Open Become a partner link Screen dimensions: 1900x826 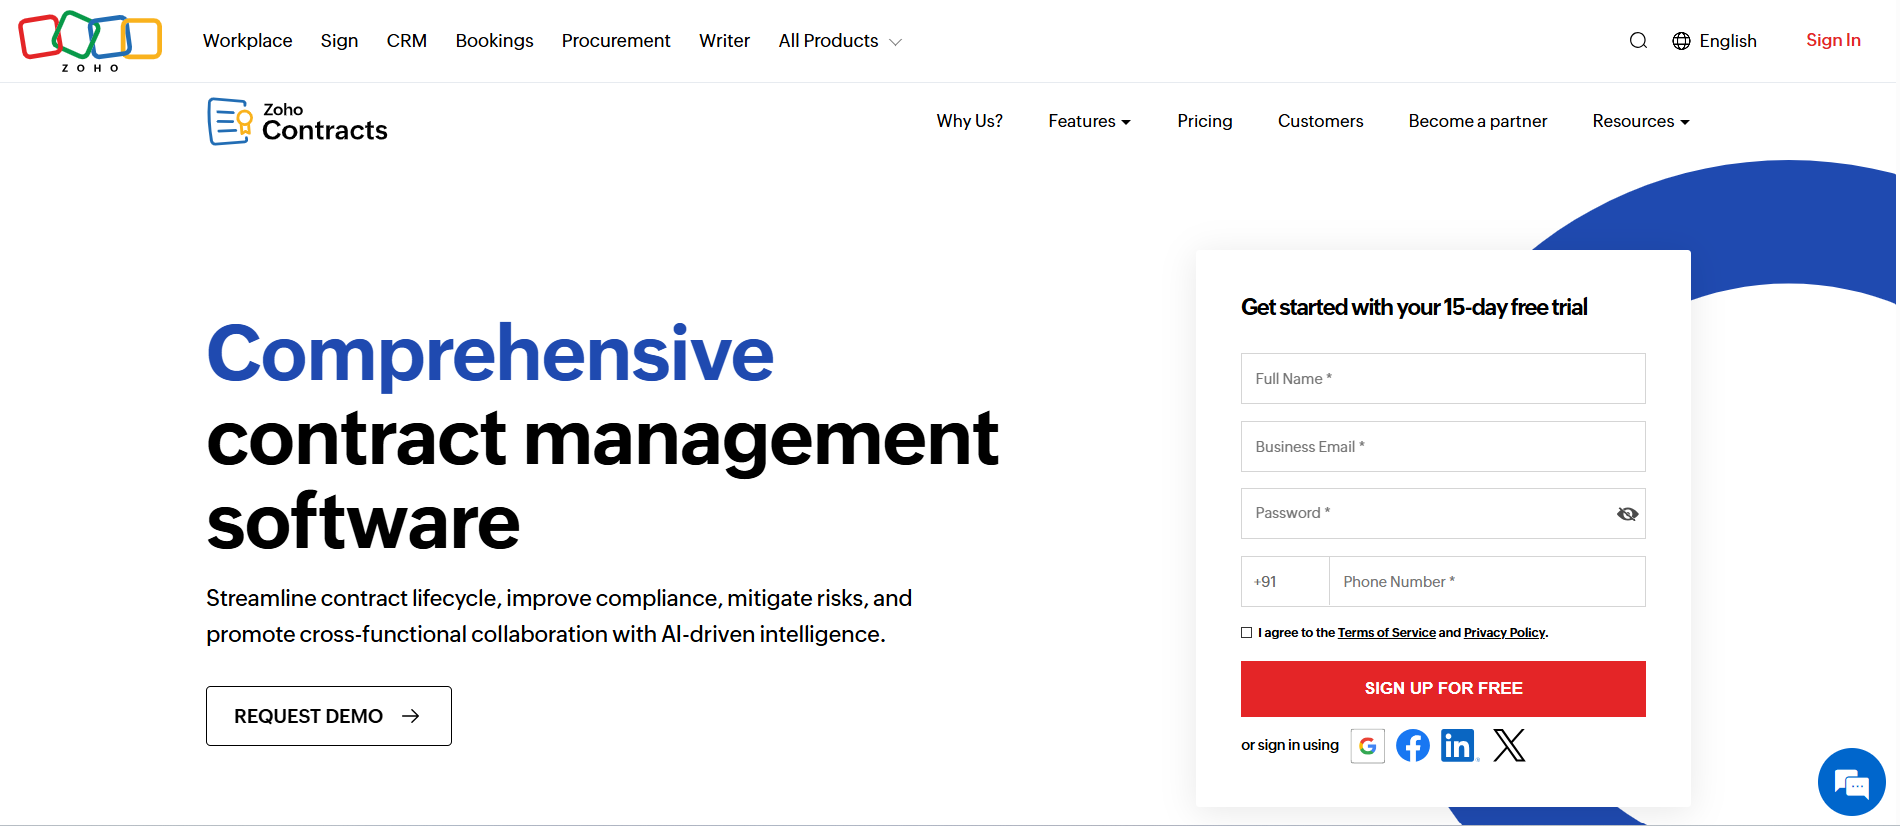[x=1478, y=121]
